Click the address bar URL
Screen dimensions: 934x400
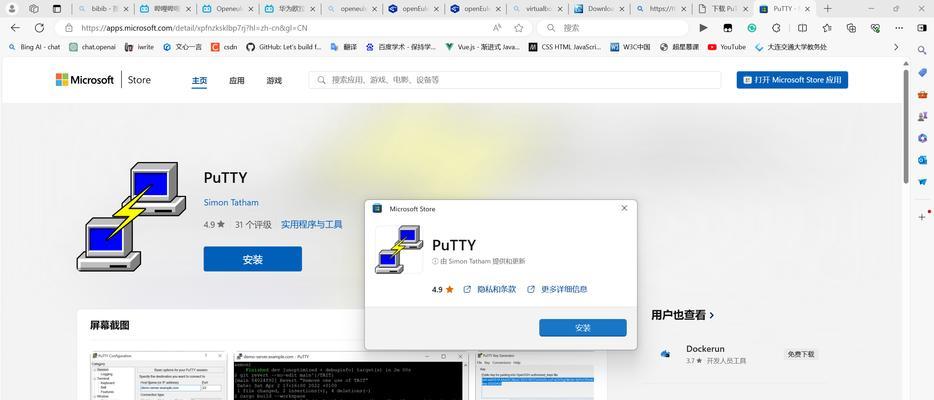(x=194, y=28)
